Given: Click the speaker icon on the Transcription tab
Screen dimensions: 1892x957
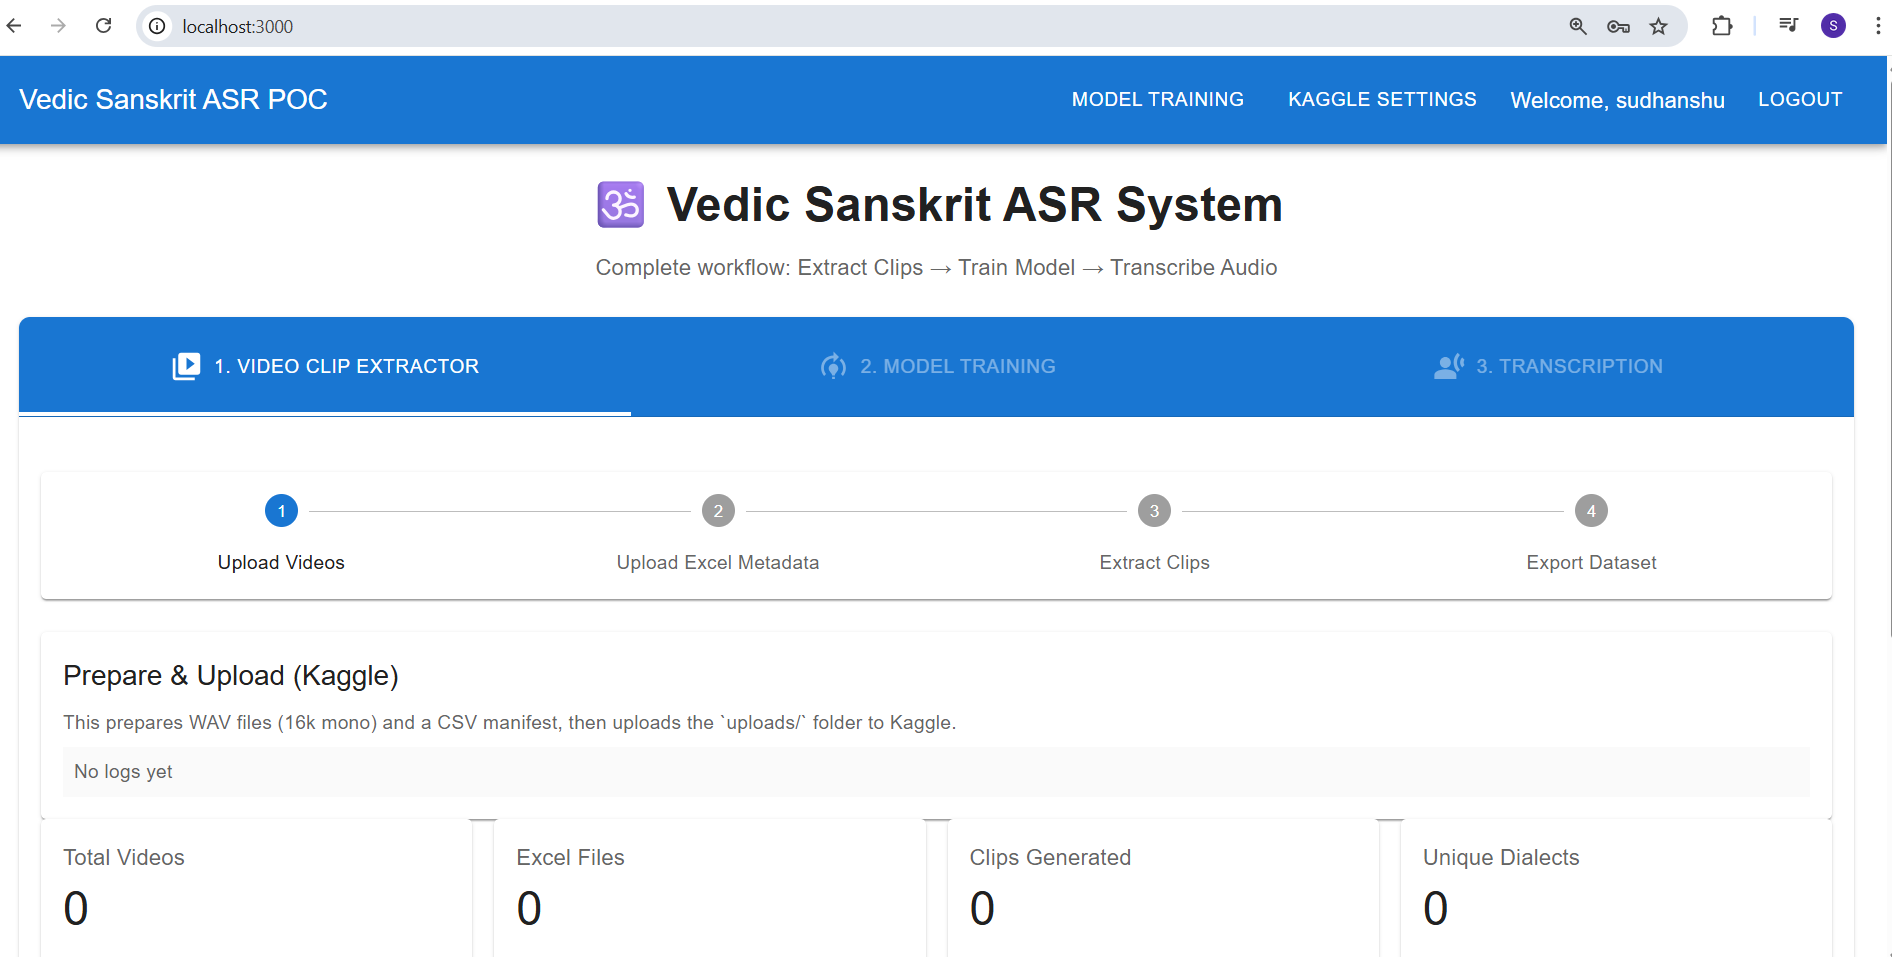Looking at the screenshot, I should click(x=1447, y=366).
